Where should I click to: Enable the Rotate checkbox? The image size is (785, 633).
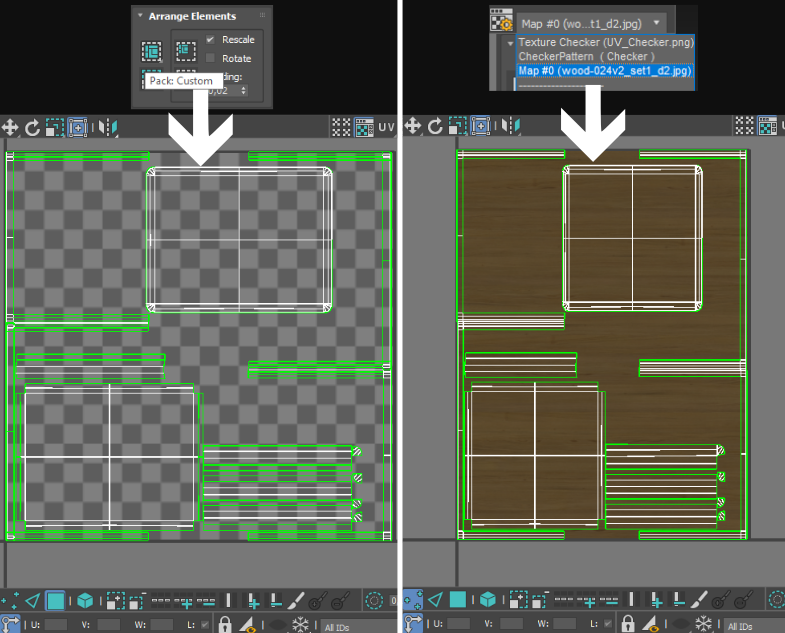210,58
